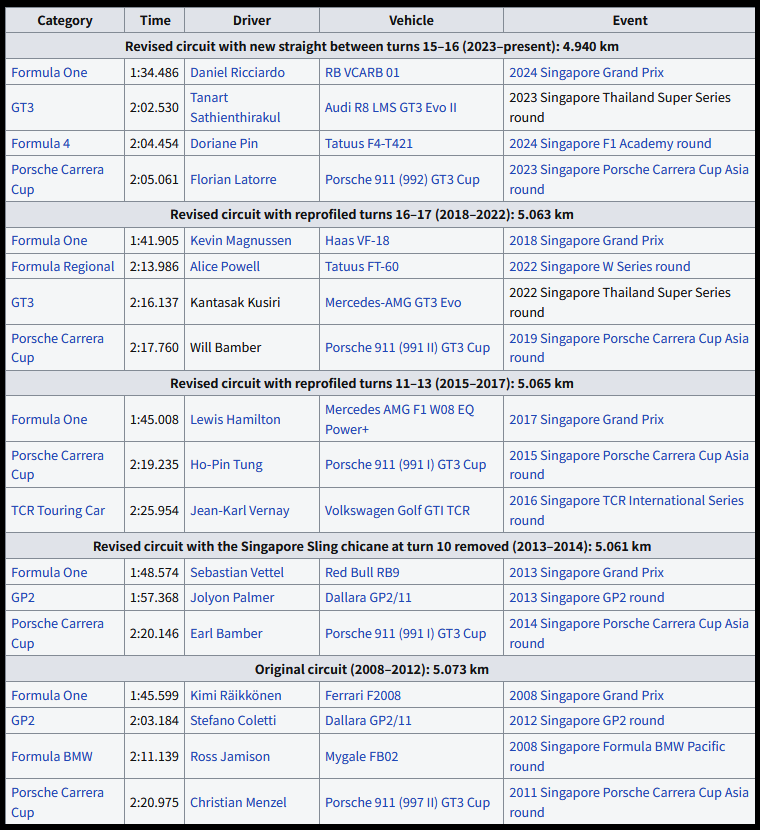The height and width of the screenshot is (830, 760).
Task: Click the Mygale FB02 link
Action: tap(361, 756)
